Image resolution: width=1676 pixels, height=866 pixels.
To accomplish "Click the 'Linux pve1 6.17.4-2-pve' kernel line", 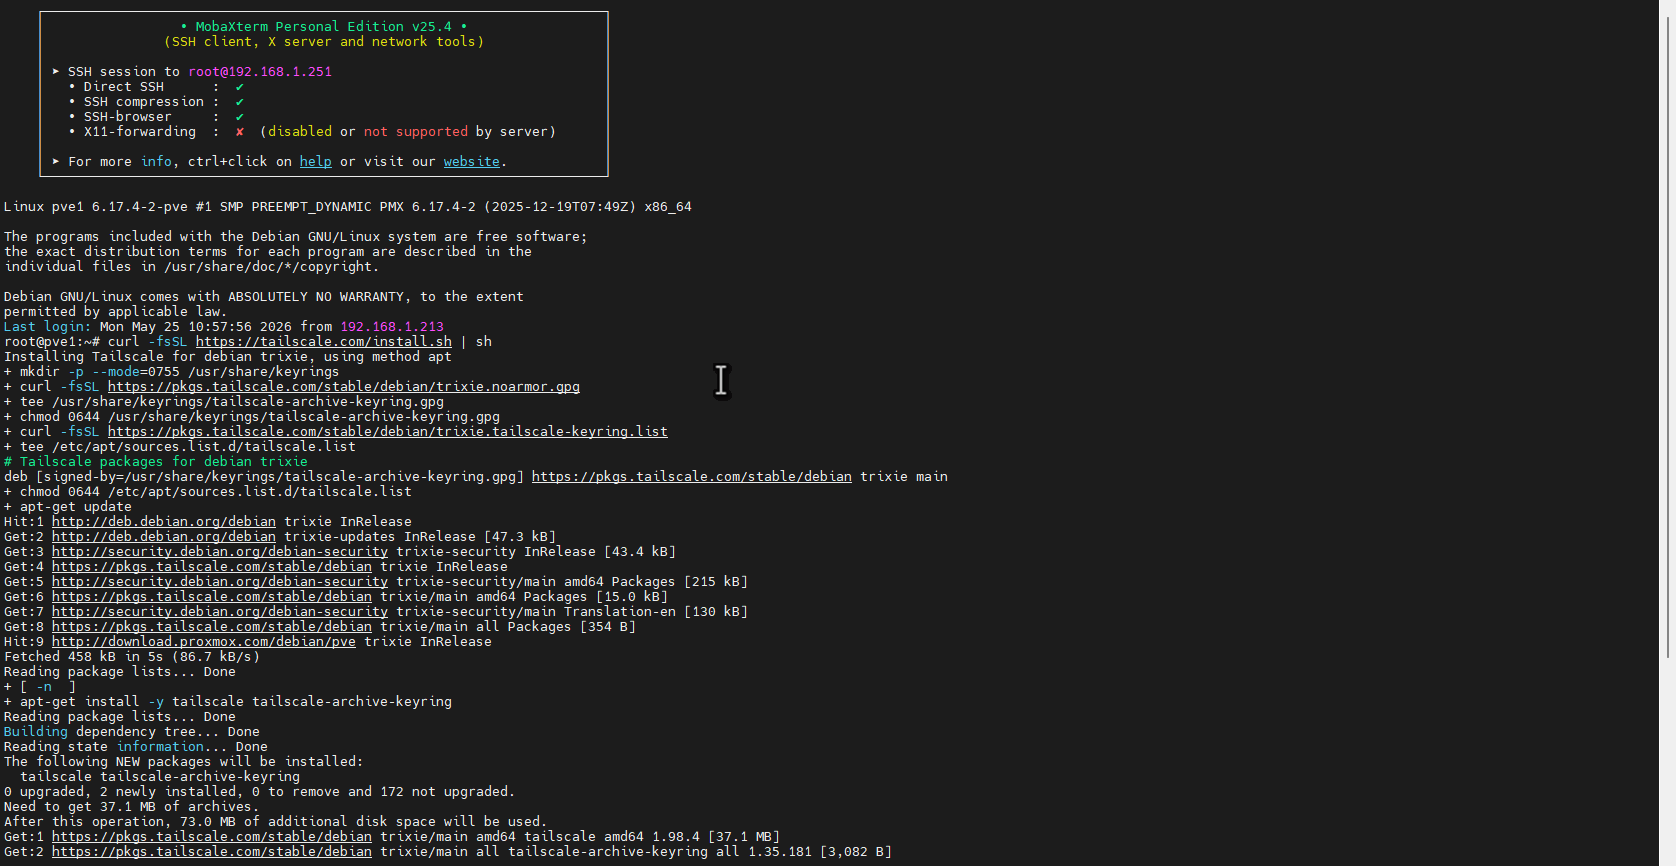I will tap(348, 207).
